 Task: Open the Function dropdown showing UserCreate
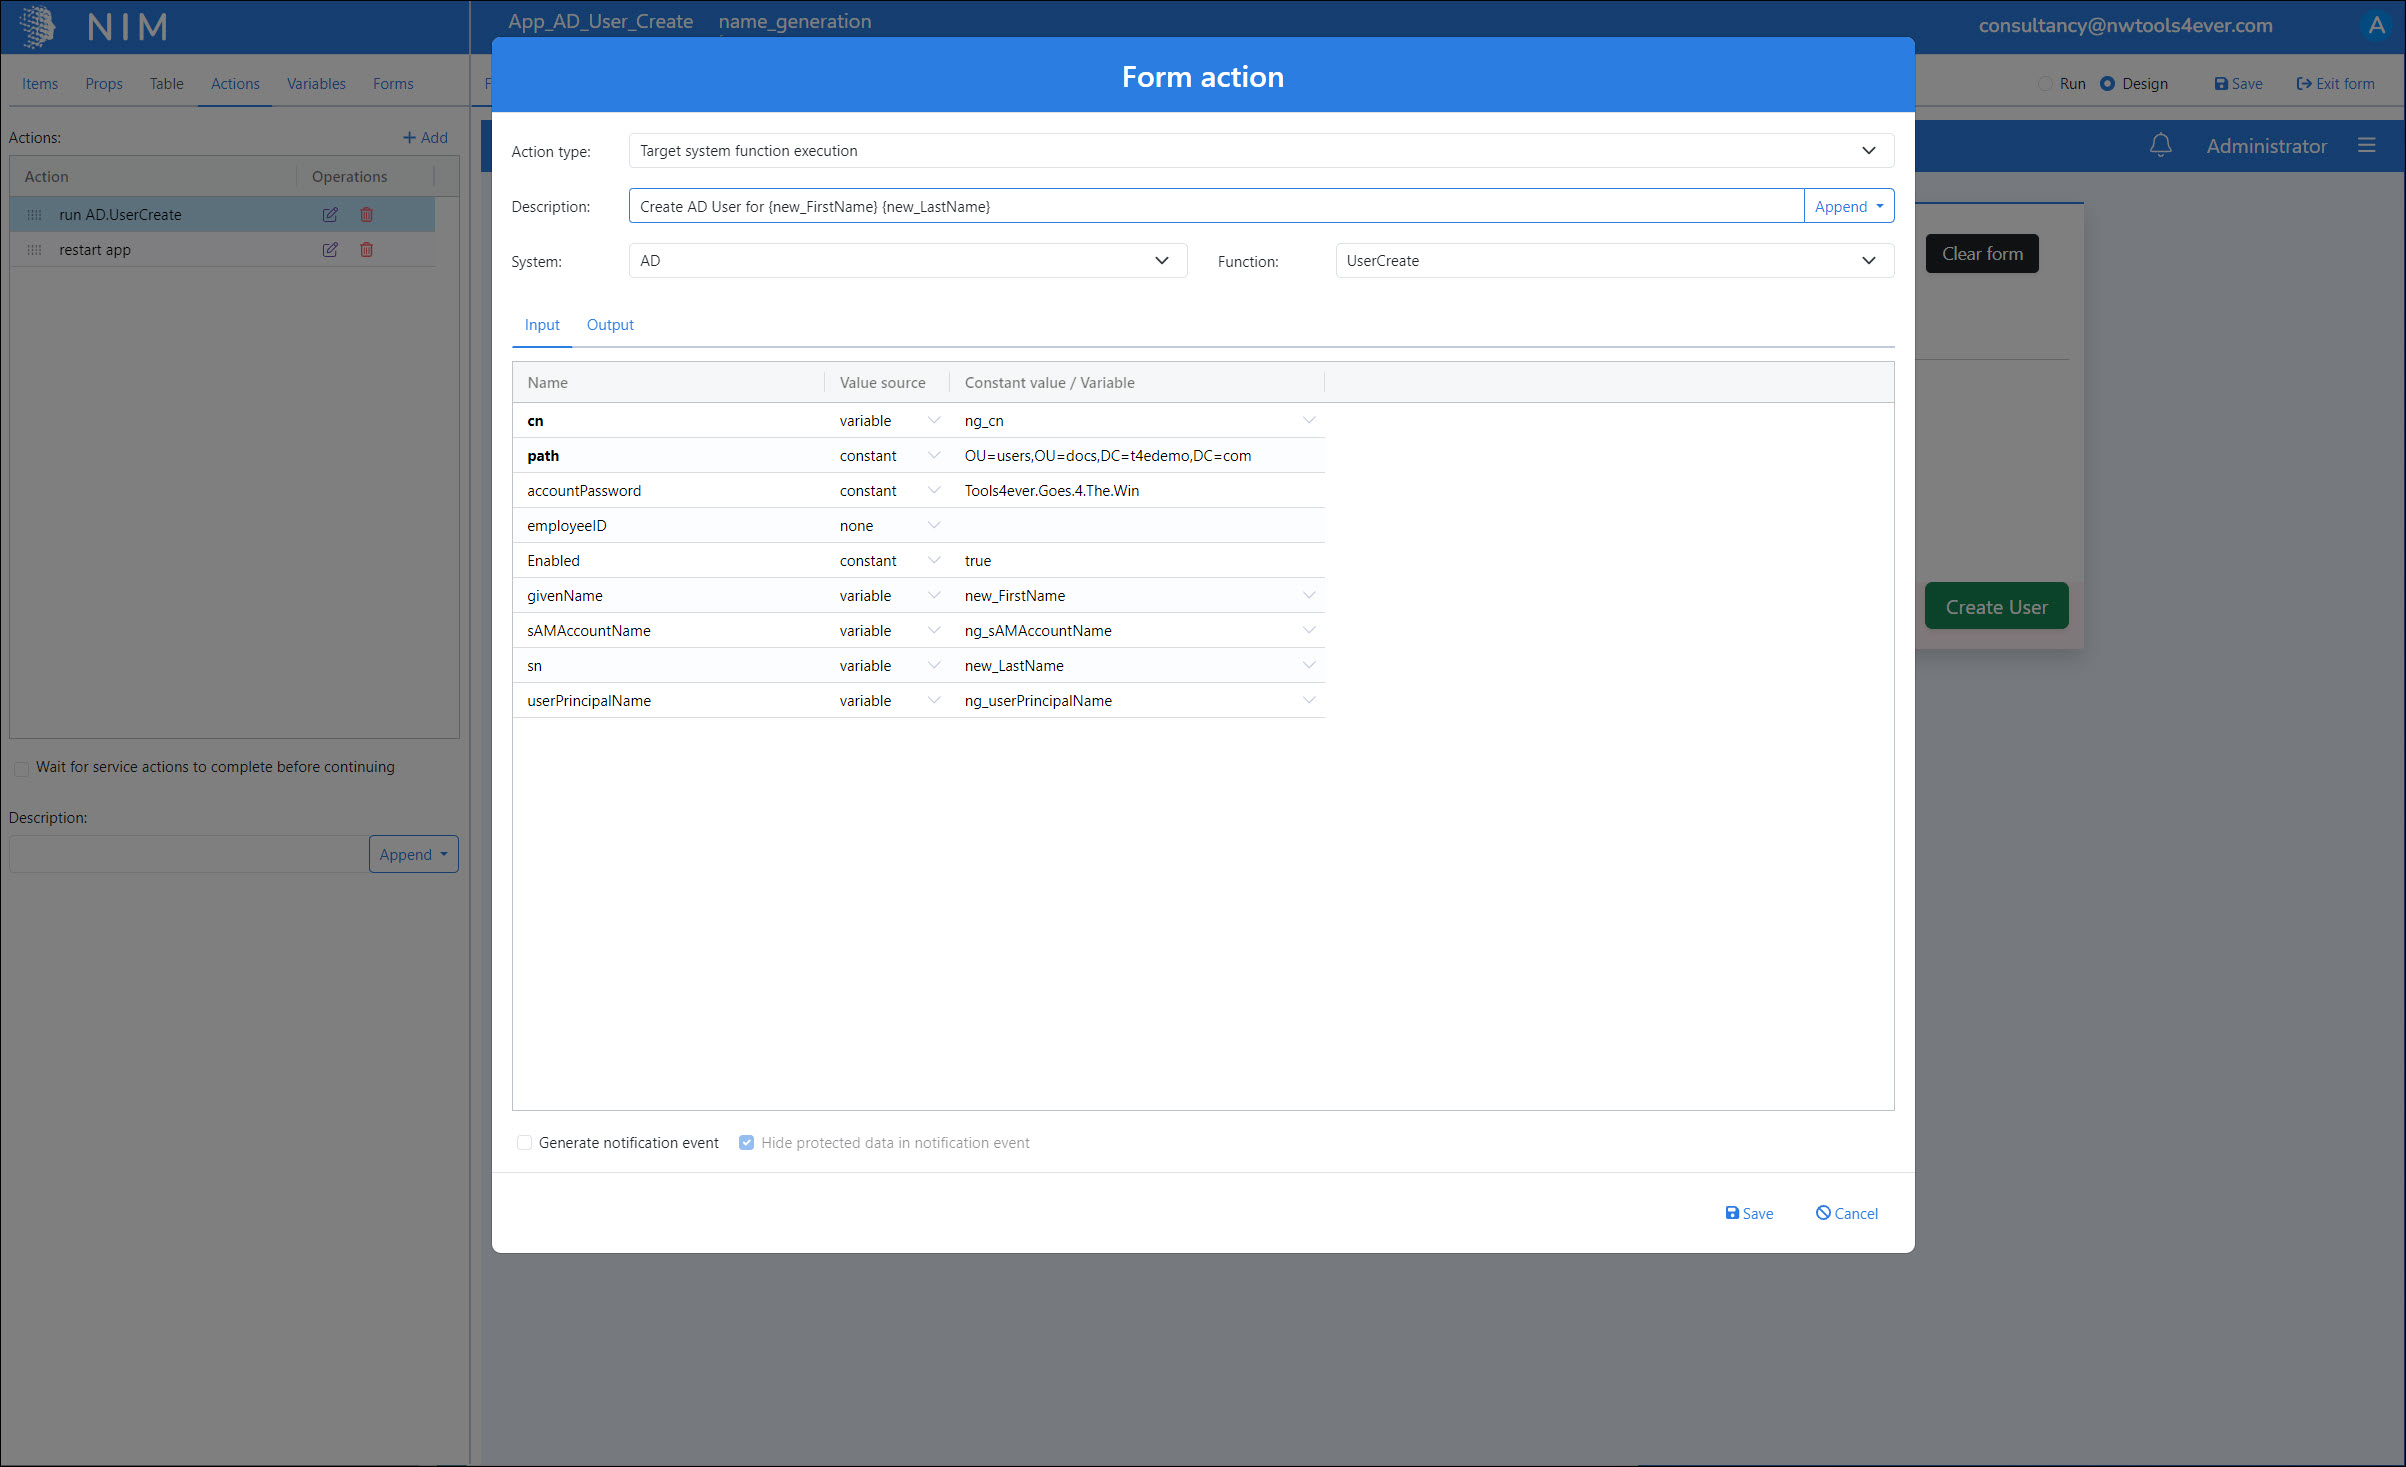(1613, 261)
